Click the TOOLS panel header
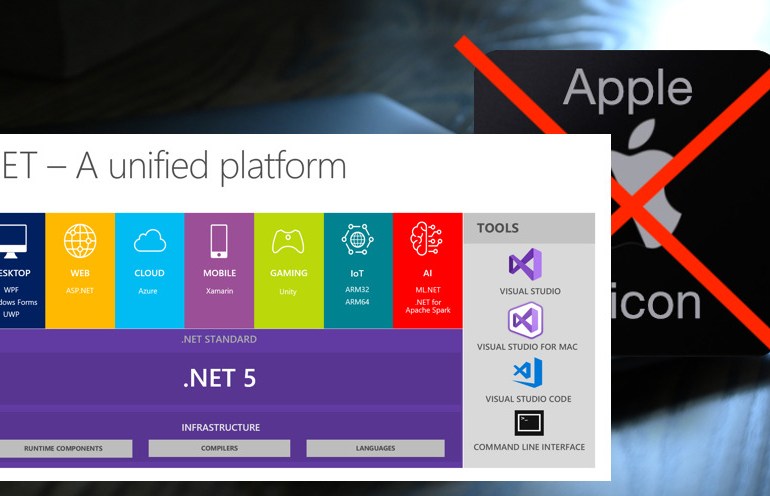770x496 pixels. [529, 228]
